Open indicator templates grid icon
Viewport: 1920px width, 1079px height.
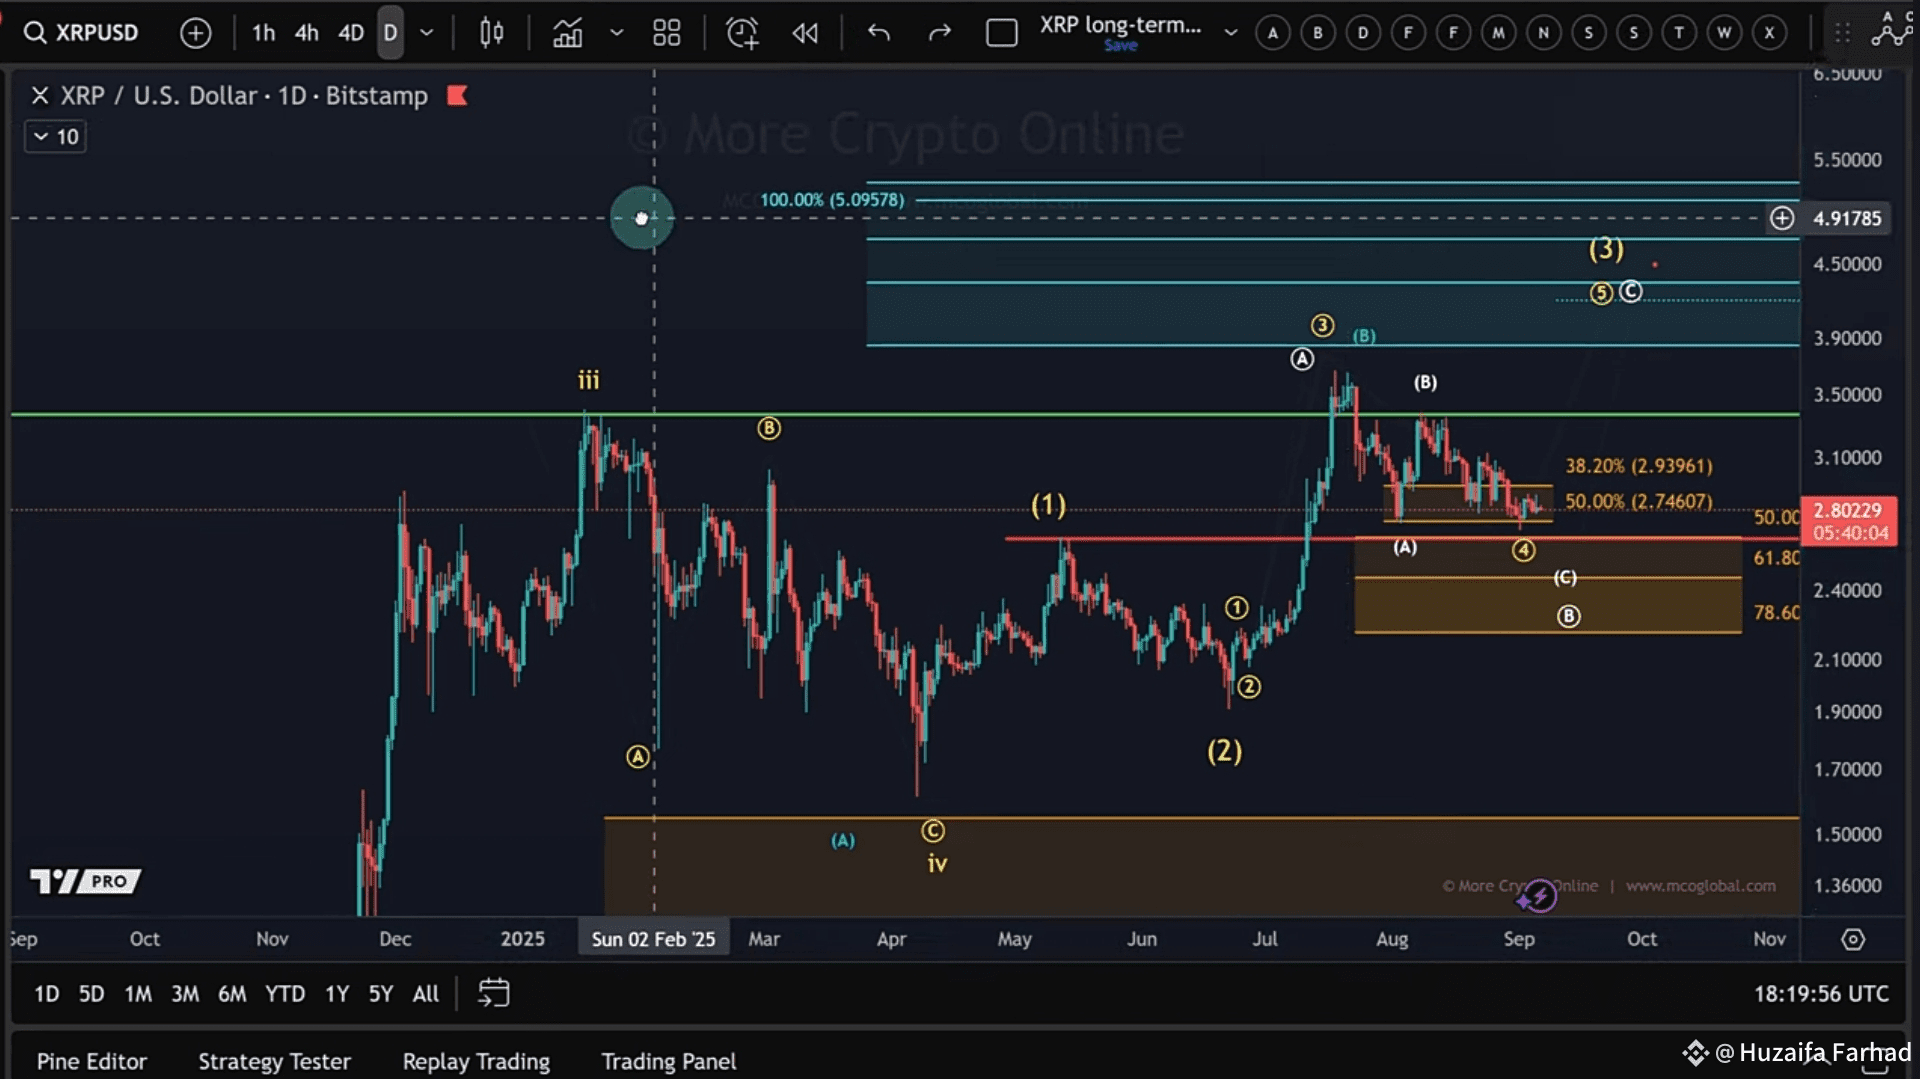(666, 33)
